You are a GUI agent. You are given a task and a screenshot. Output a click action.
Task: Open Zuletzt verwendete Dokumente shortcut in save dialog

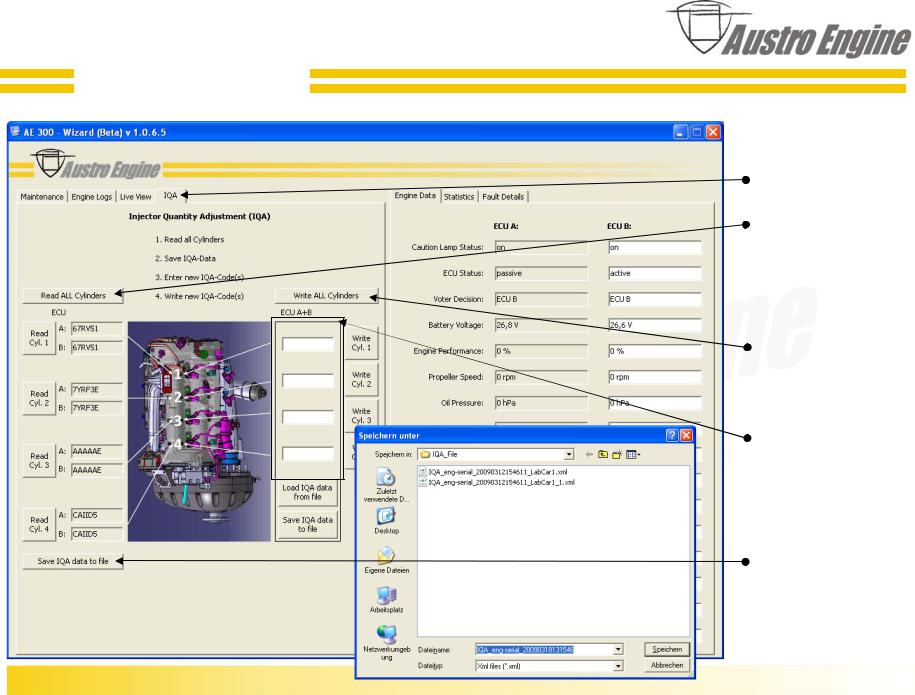386,485
